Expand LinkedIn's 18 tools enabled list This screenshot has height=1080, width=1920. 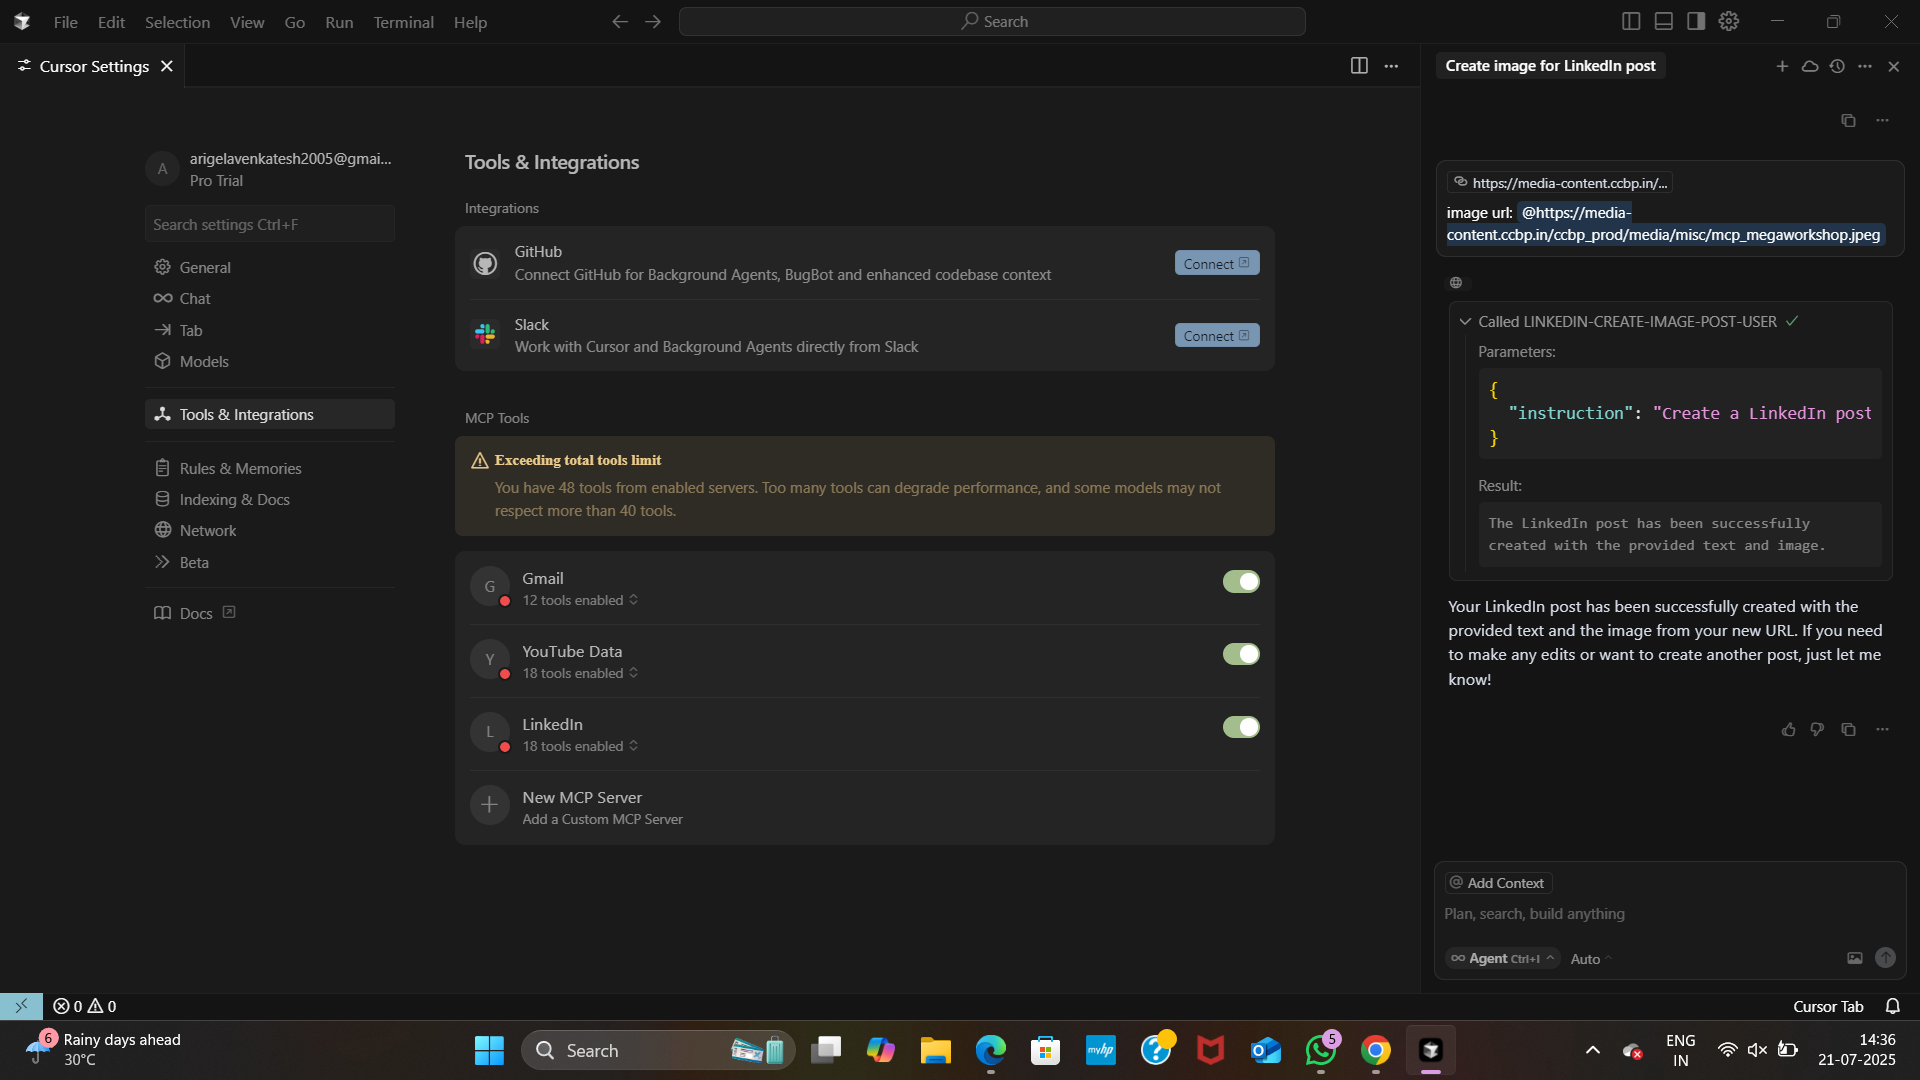pyautogui.click(x=580, y=746)
